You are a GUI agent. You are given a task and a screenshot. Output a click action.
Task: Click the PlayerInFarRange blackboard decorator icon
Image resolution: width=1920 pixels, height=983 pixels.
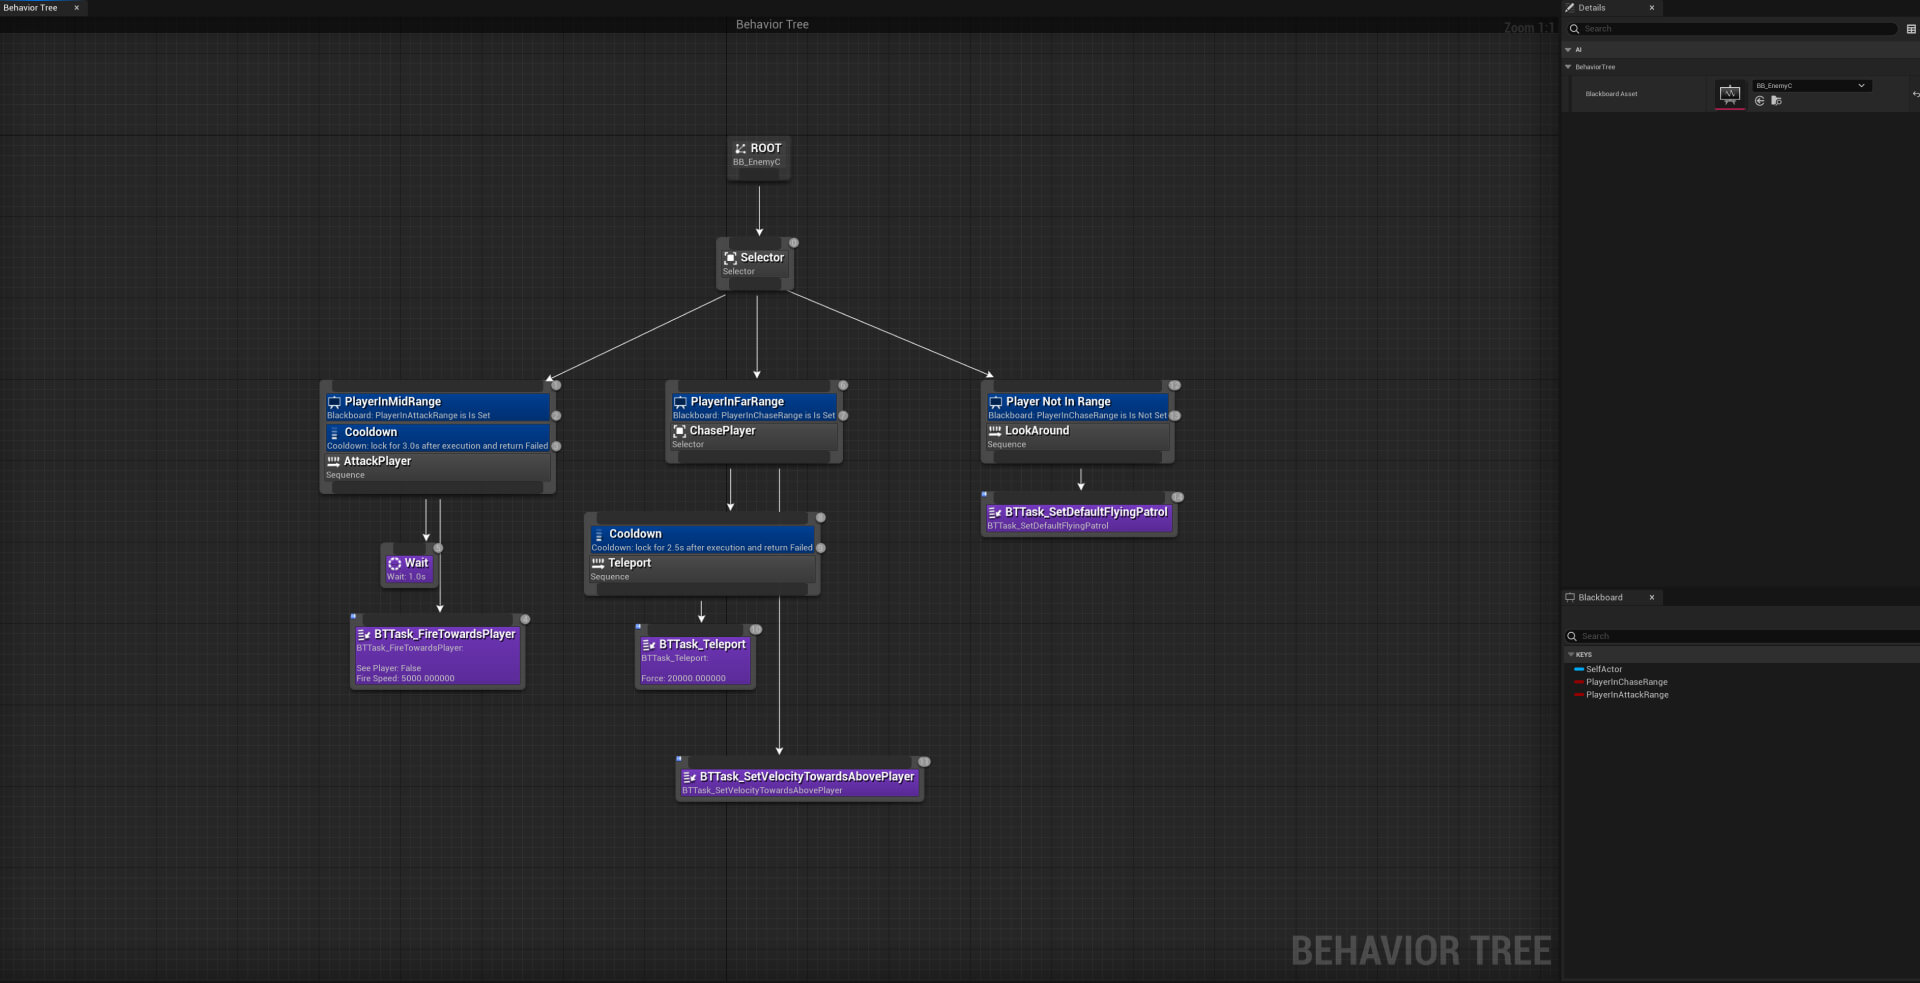pyautogui.click(x=680, y=402)
